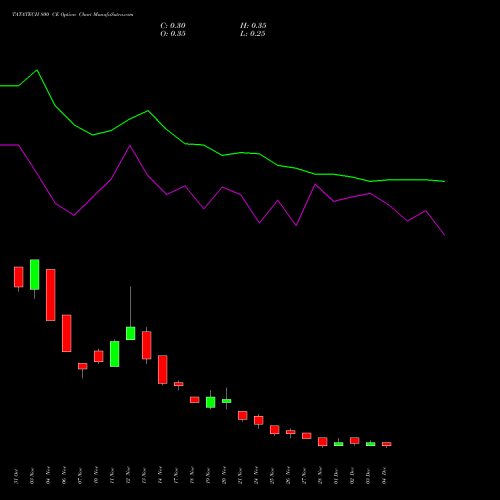This screenshot has width=500, height=500.
Task: Click the high value H: 0.35
Action: [x=253, y=26]
